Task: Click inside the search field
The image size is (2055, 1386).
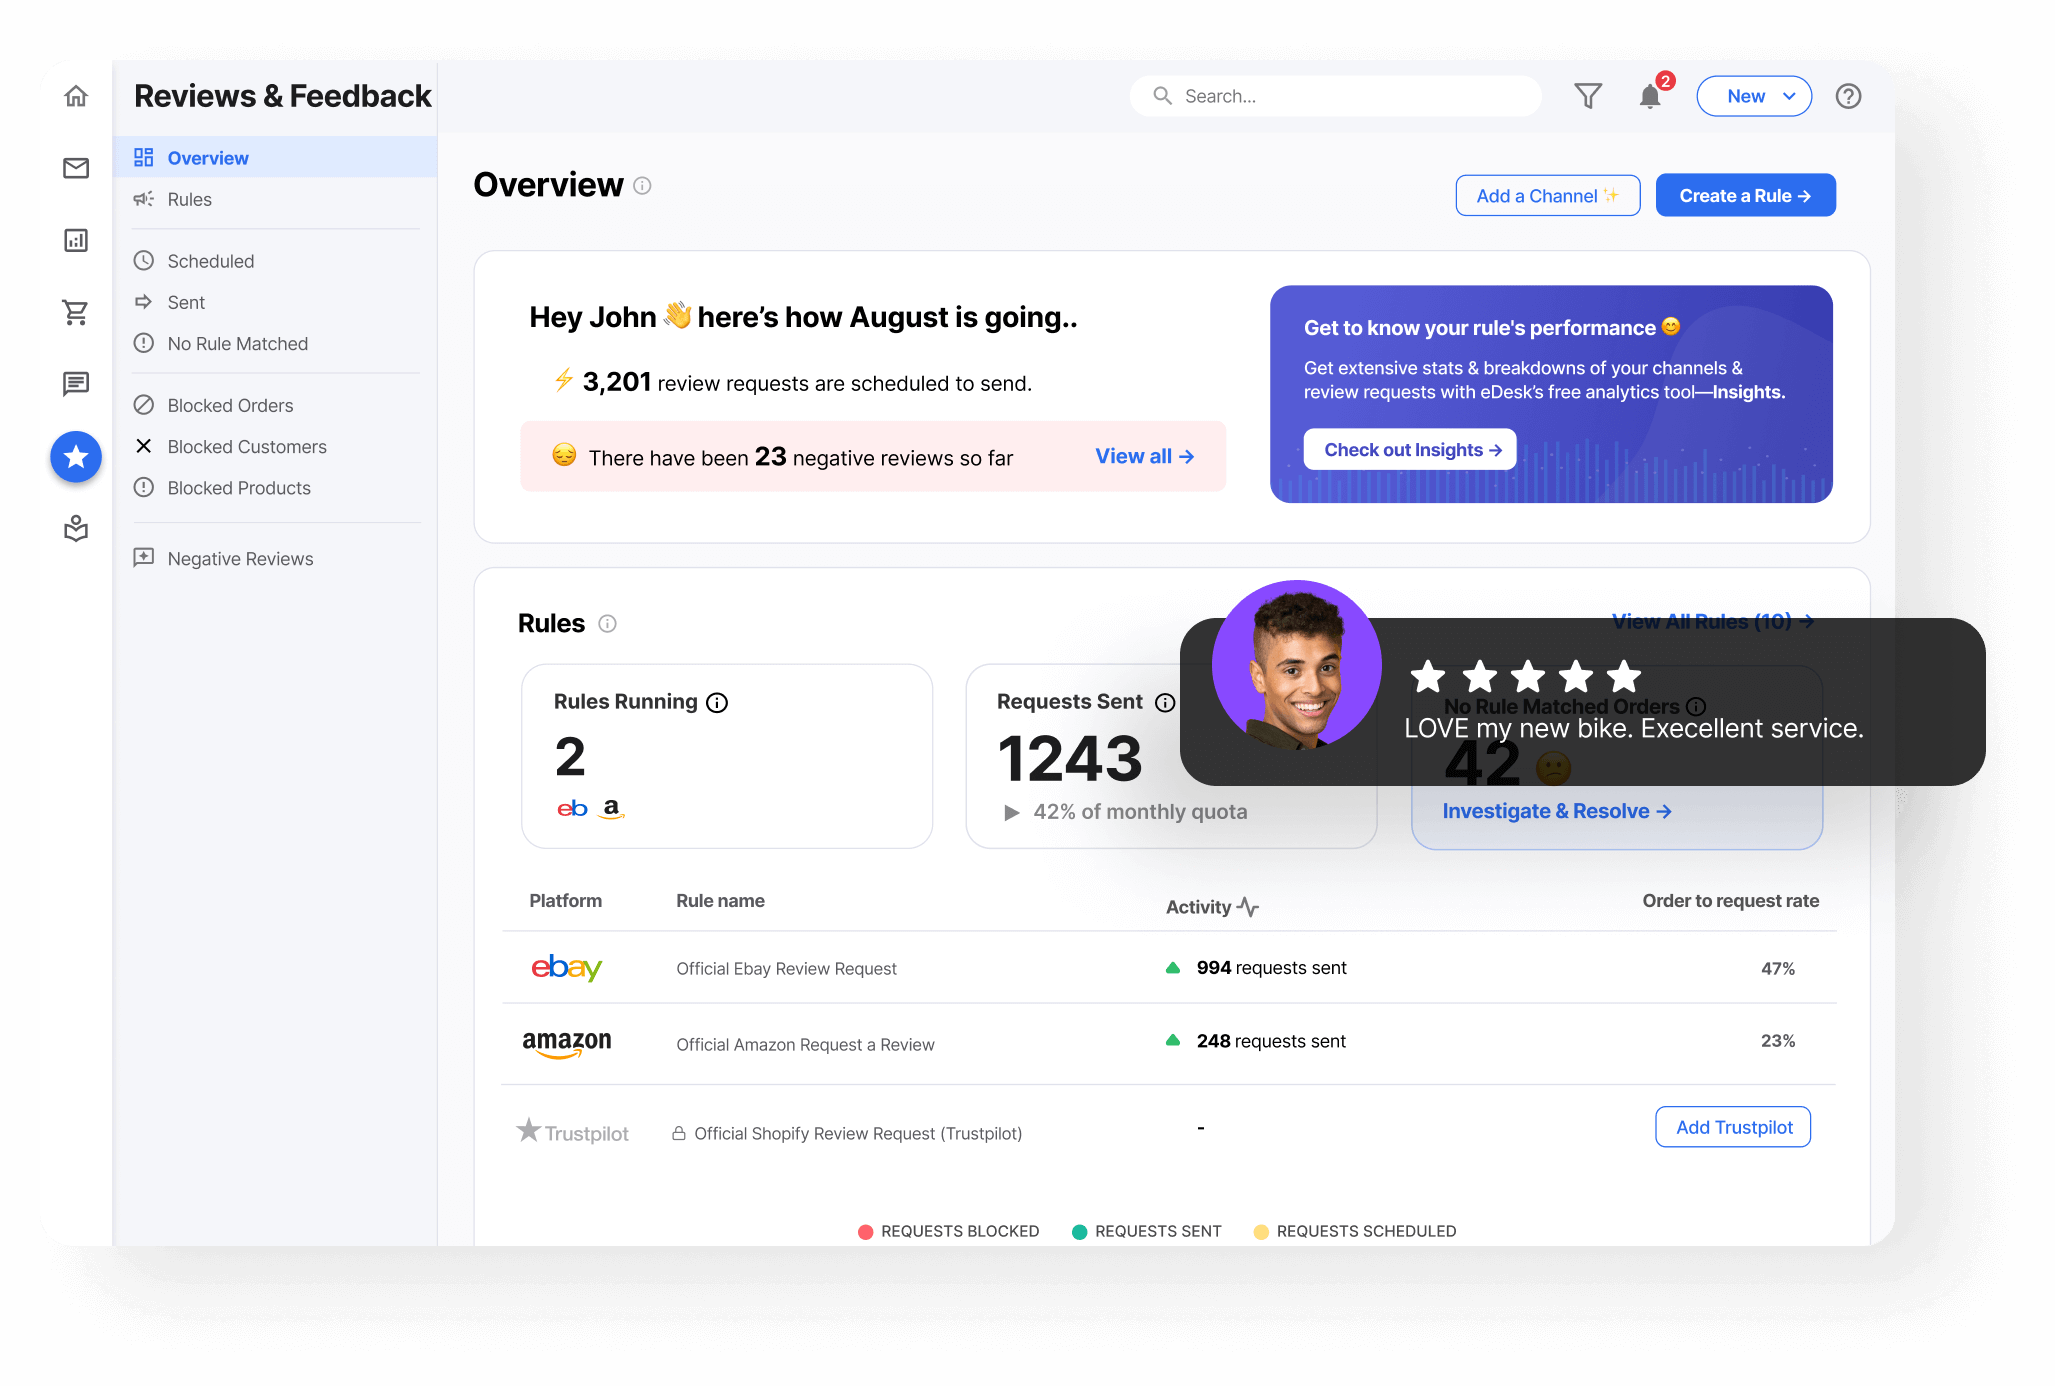Action: pos(1335,96)
